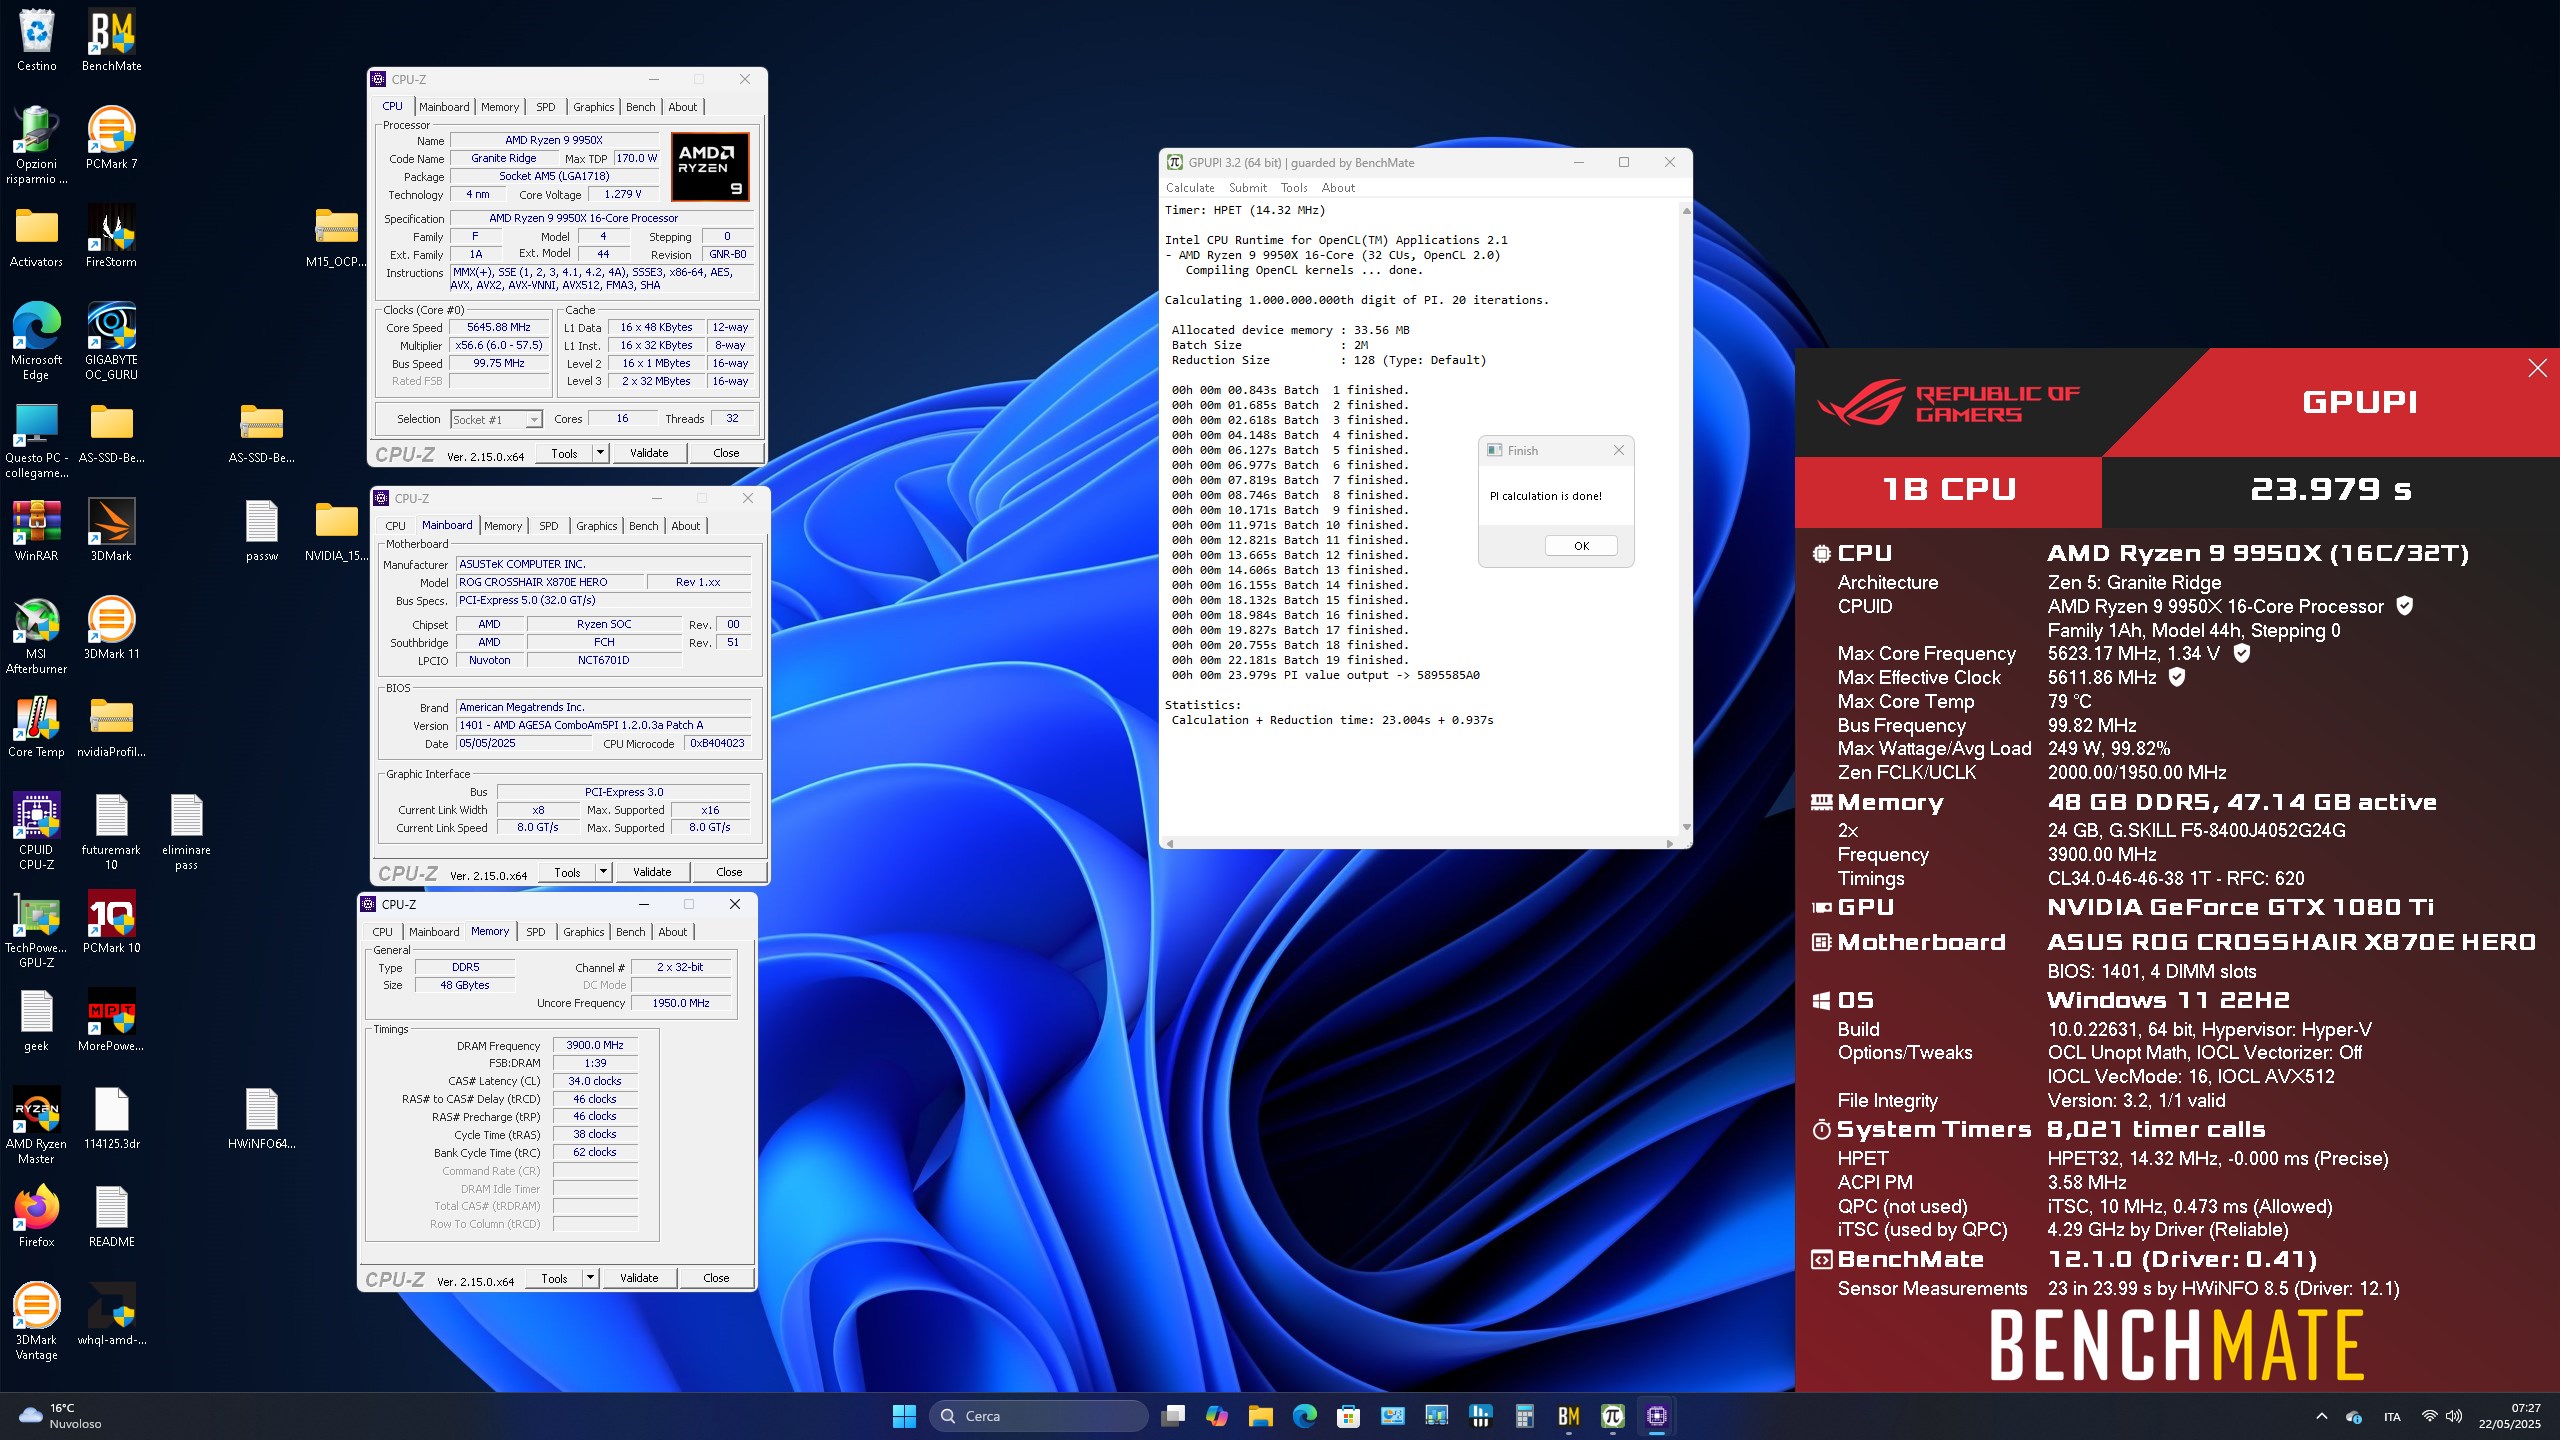The height and width of the screenshot is (1440, 2560).
Task: Open the Socket #1 selection dropdown
Action: pos(496,420)
